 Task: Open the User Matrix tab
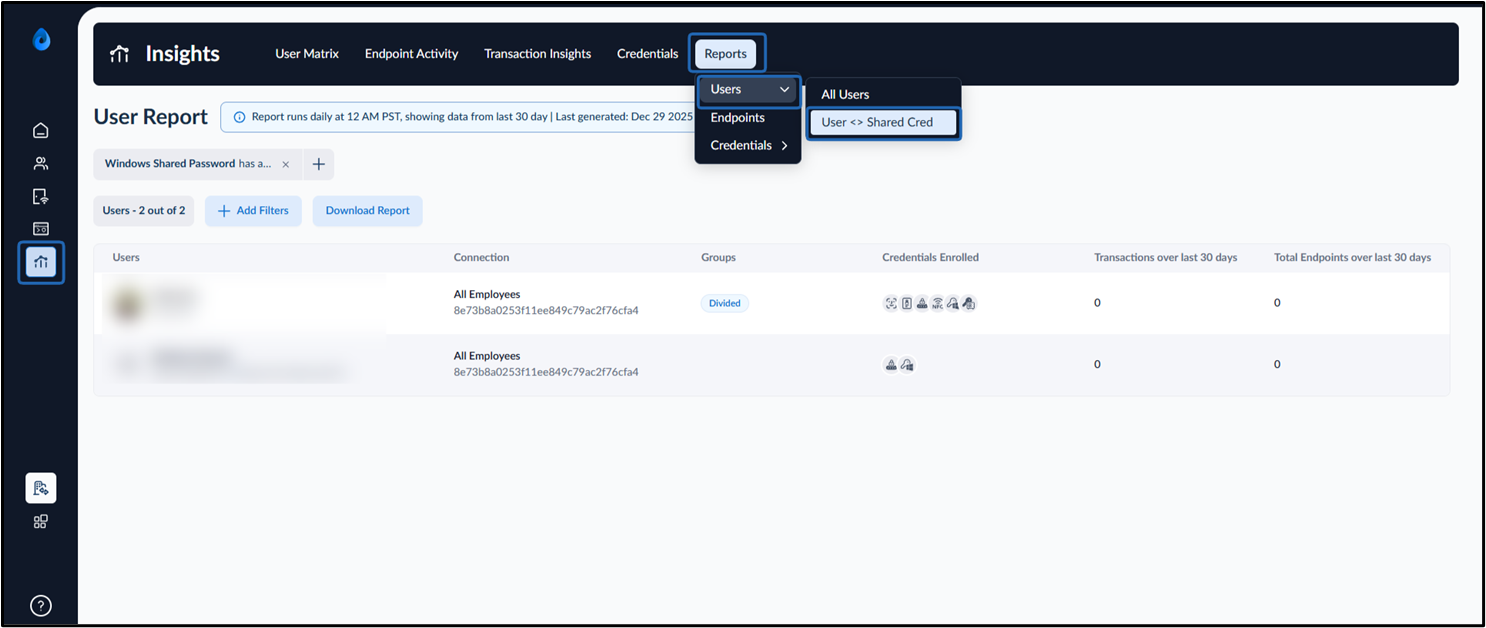pyautogui.click(x=307, y=54)
